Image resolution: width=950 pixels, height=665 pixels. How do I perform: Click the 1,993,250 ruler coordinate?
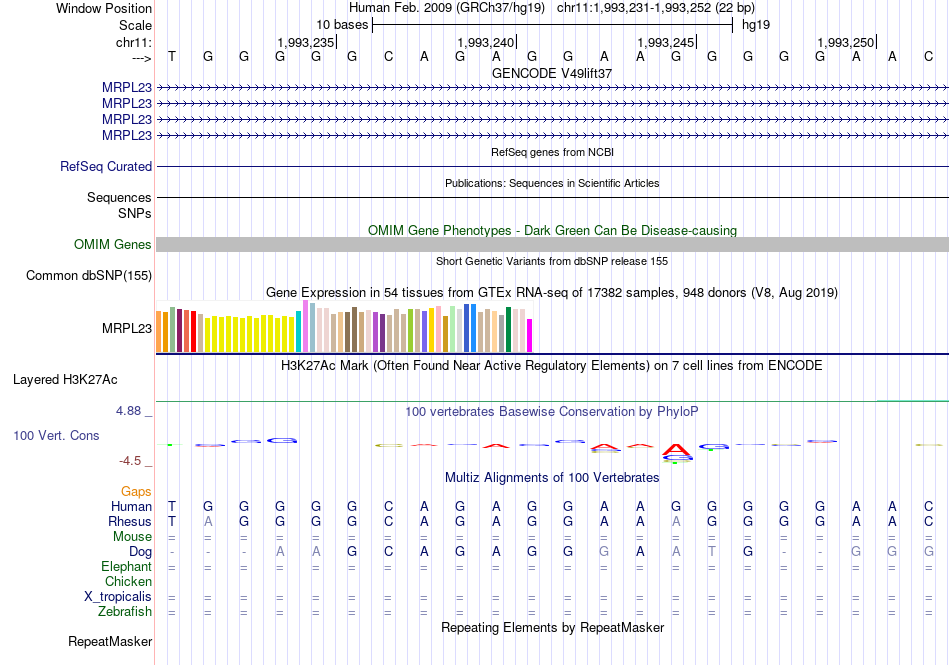845,42
